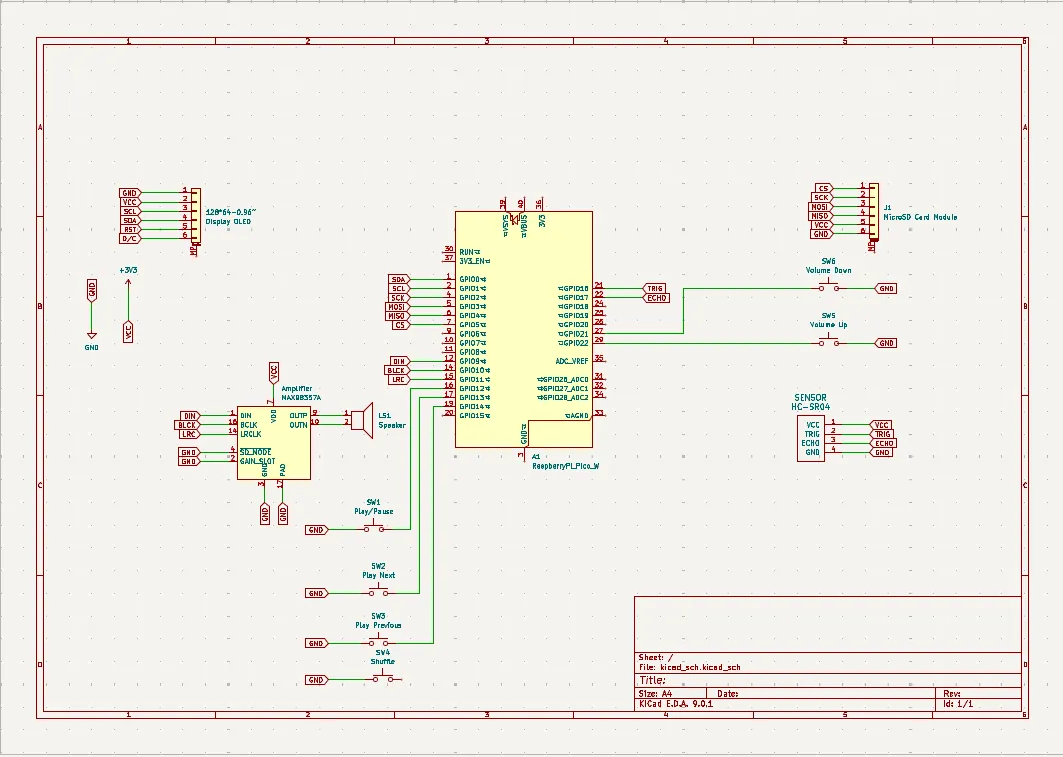1063x757 pixels.
Task: Click the BLCK label at Pico GPIO10
Action: click(x=396, y=371)
